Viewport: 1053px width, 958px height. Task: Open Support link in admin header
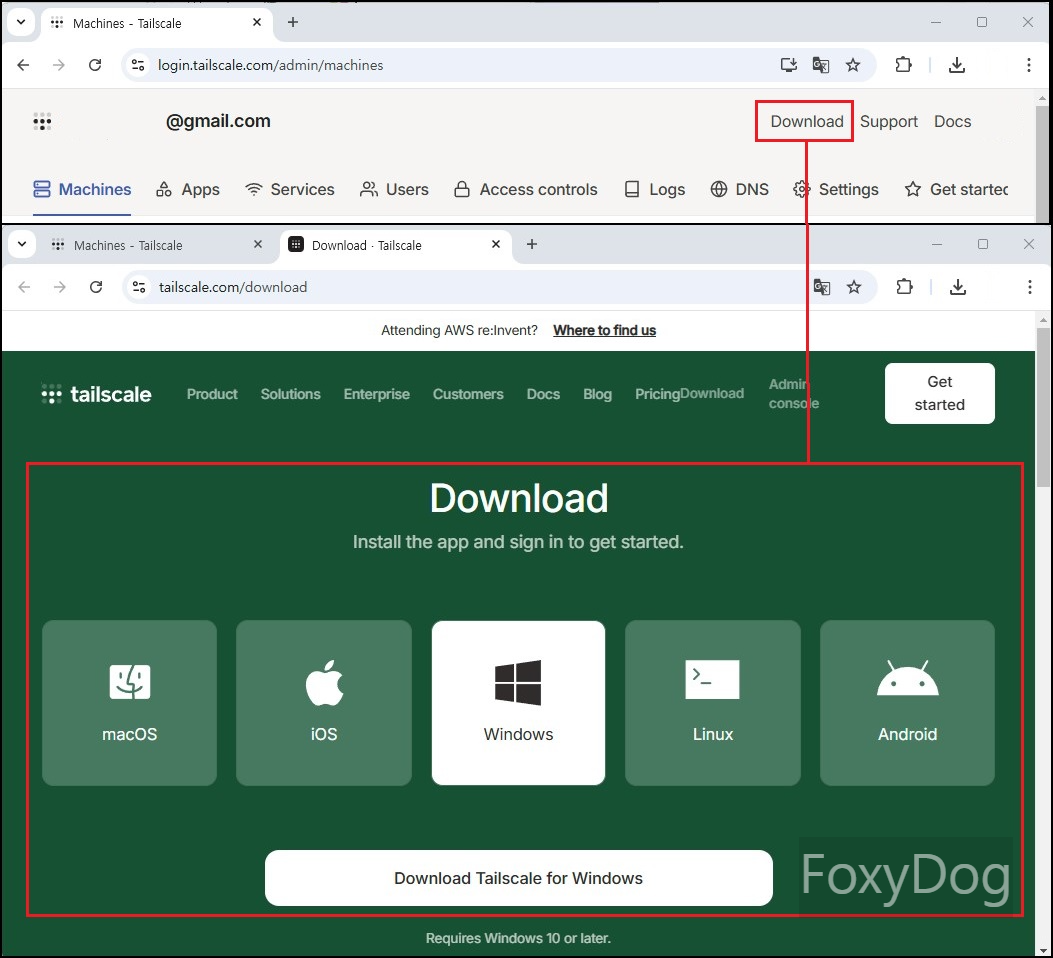(888, 122)
